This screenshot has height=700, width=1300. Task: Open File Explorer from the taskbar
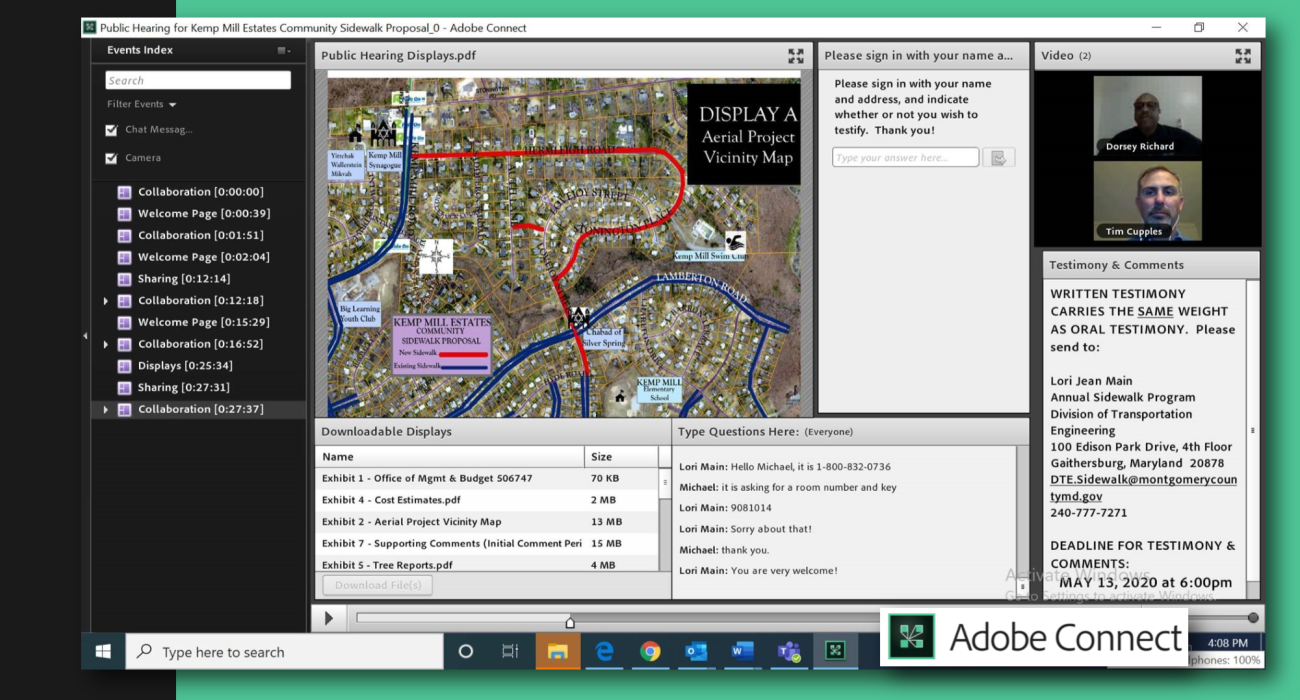(x=558, y=652)
